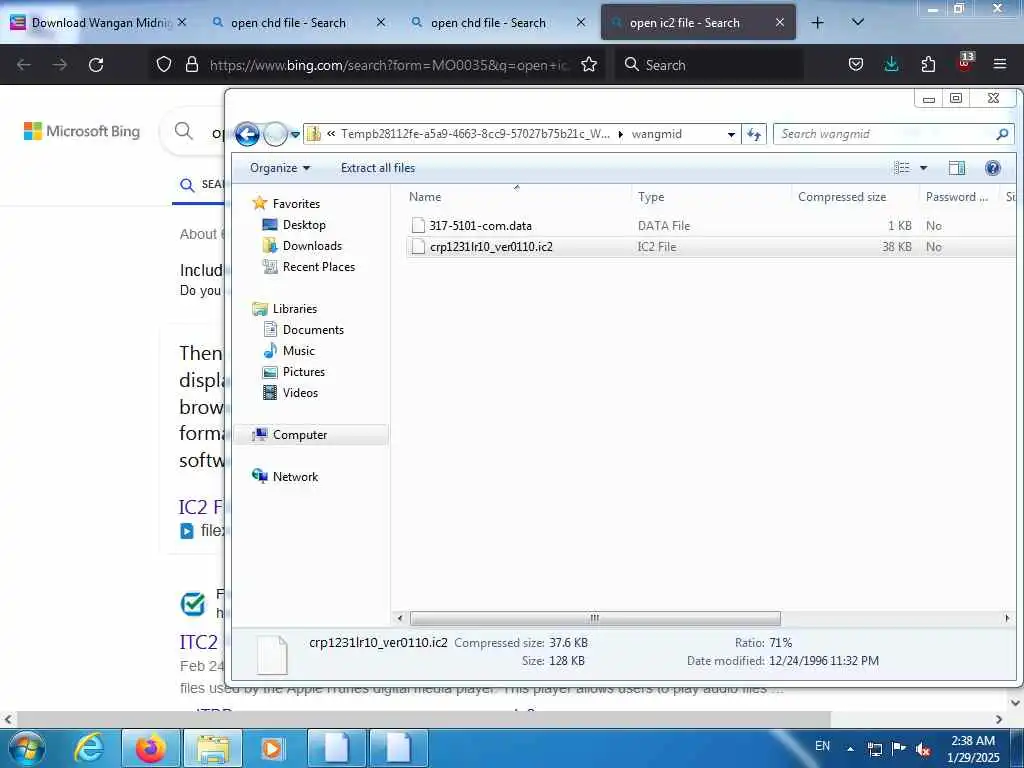Open the uBlock extension icon with 13 badge
This screenshot has width=1024, height=768.
pos(965,63)
